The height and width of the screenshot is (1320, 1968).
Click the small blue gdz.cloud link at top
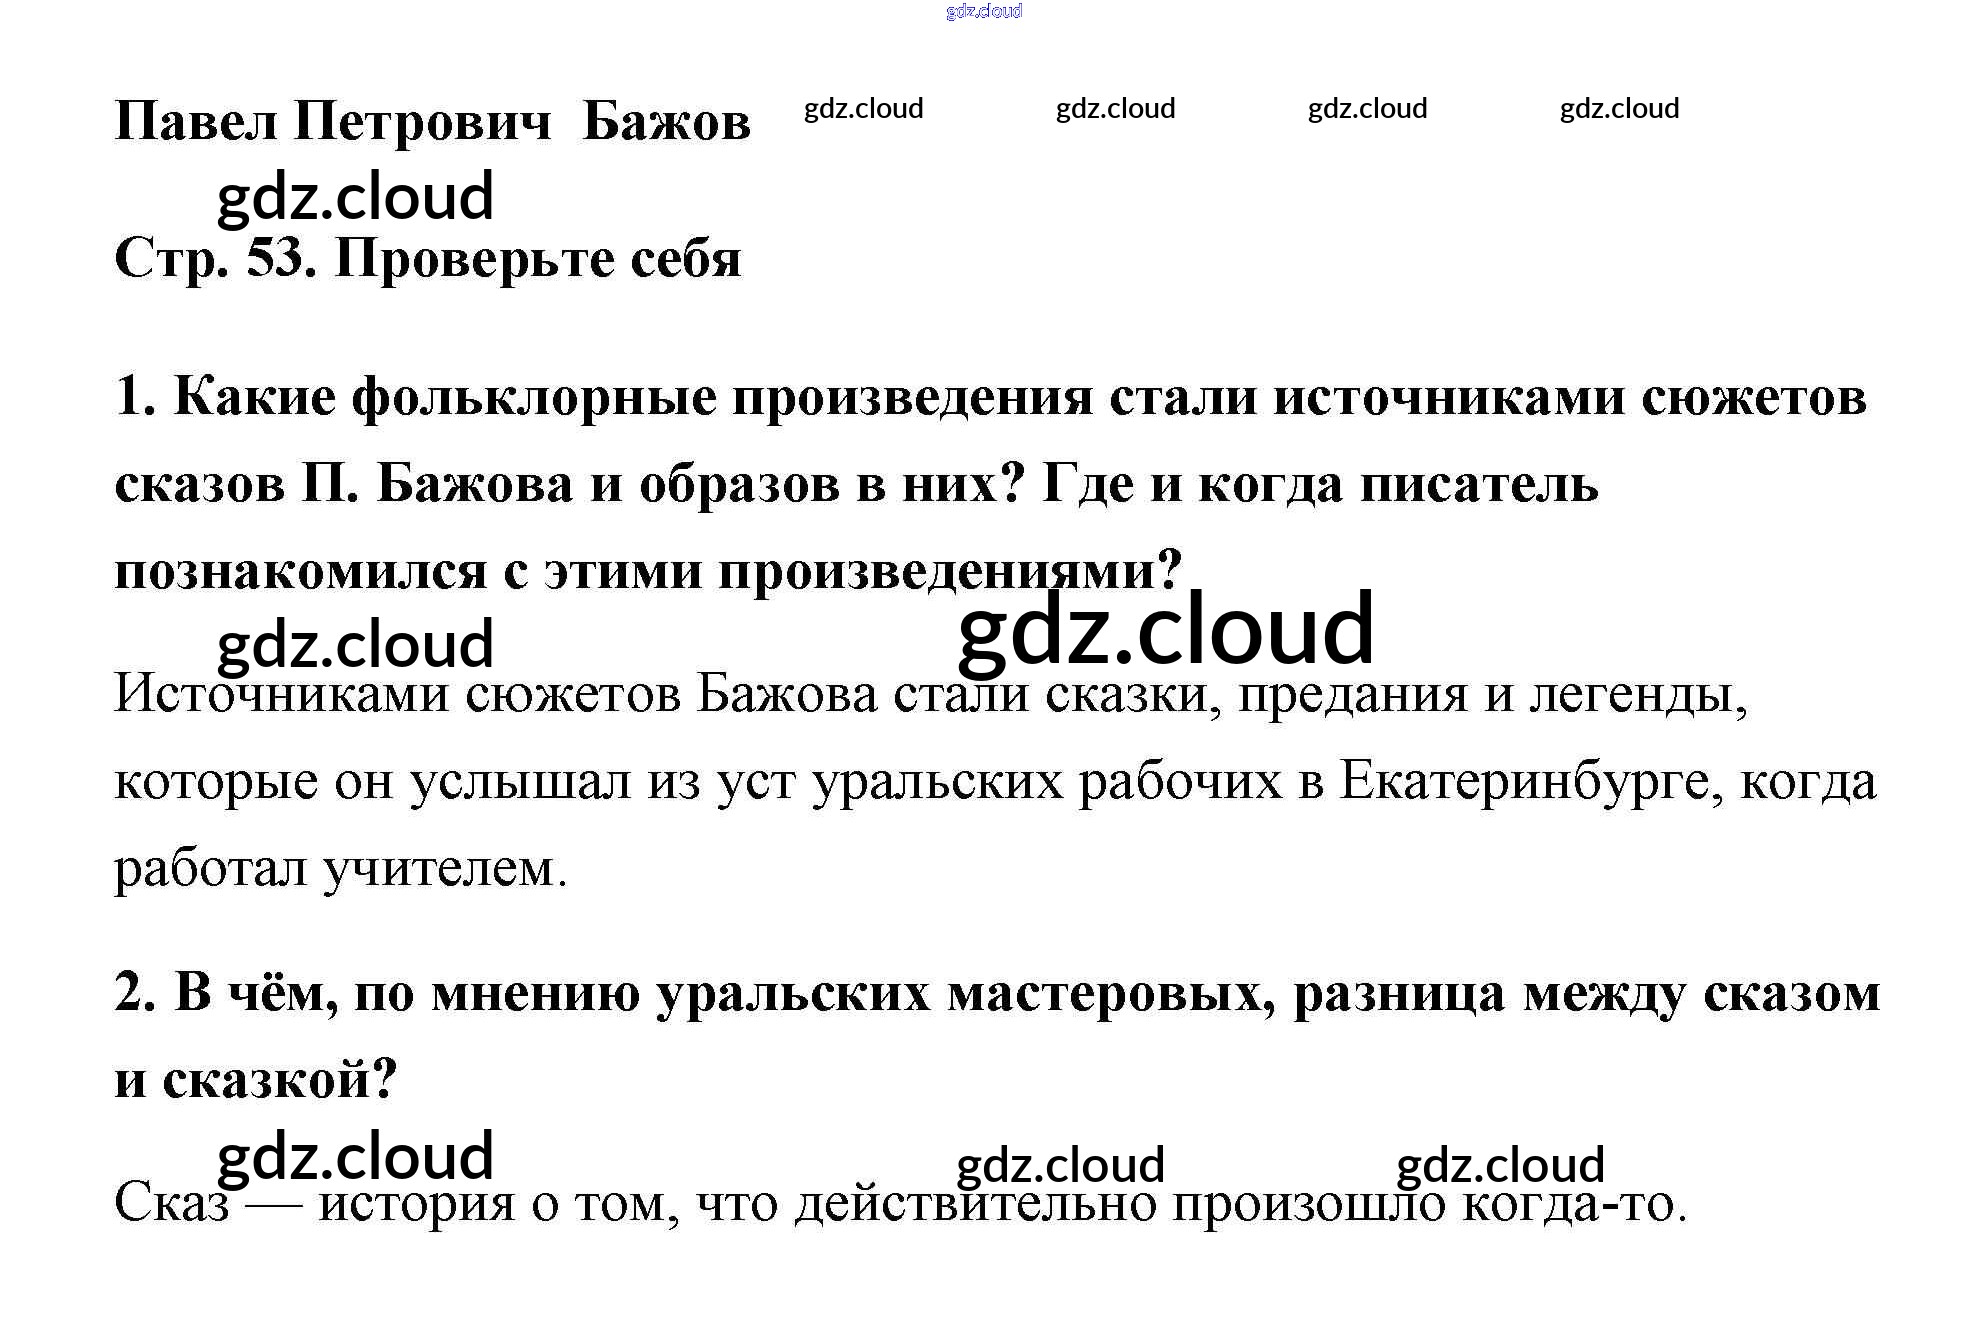pyautogui.click(x=983, y=11)
